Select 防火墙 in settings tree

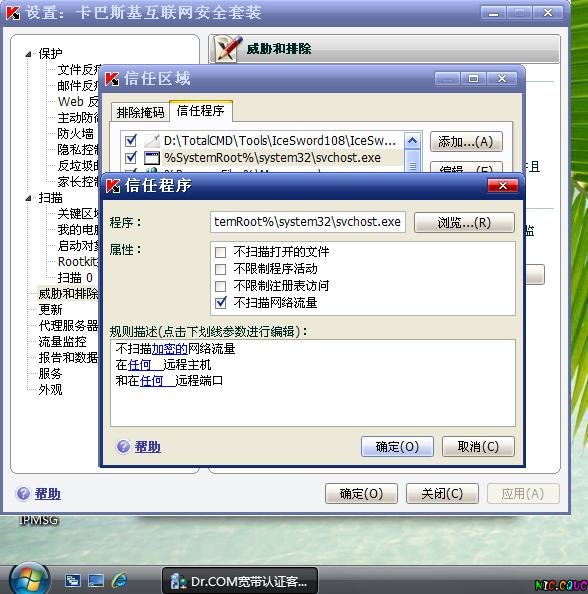[75, 133]
